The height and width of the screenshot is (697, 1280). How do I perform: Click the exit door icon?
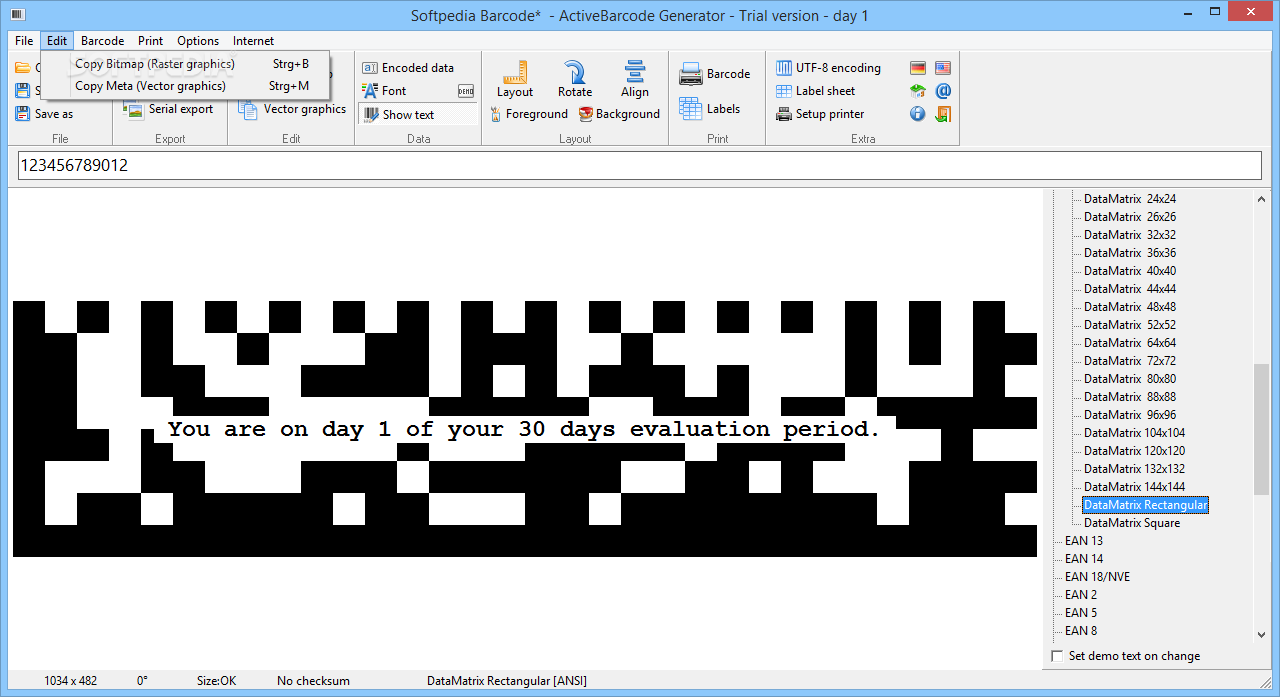(943, 114)
